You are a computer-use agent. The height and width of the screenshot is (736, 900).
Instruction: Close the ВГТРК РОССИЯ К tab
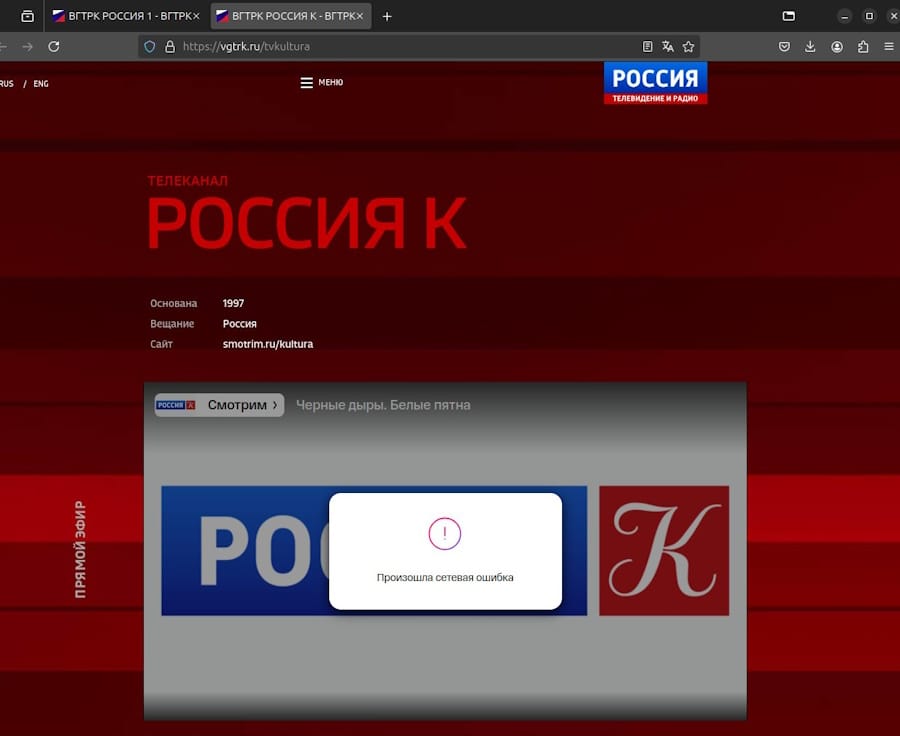(x=360, y=16)
